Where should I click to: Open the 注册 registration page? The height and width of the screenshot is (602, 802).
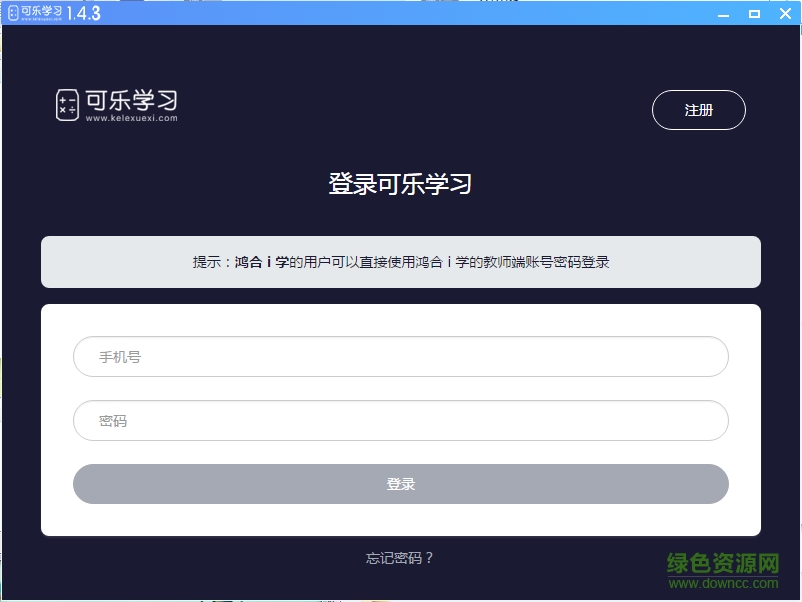tap(698, 110)
